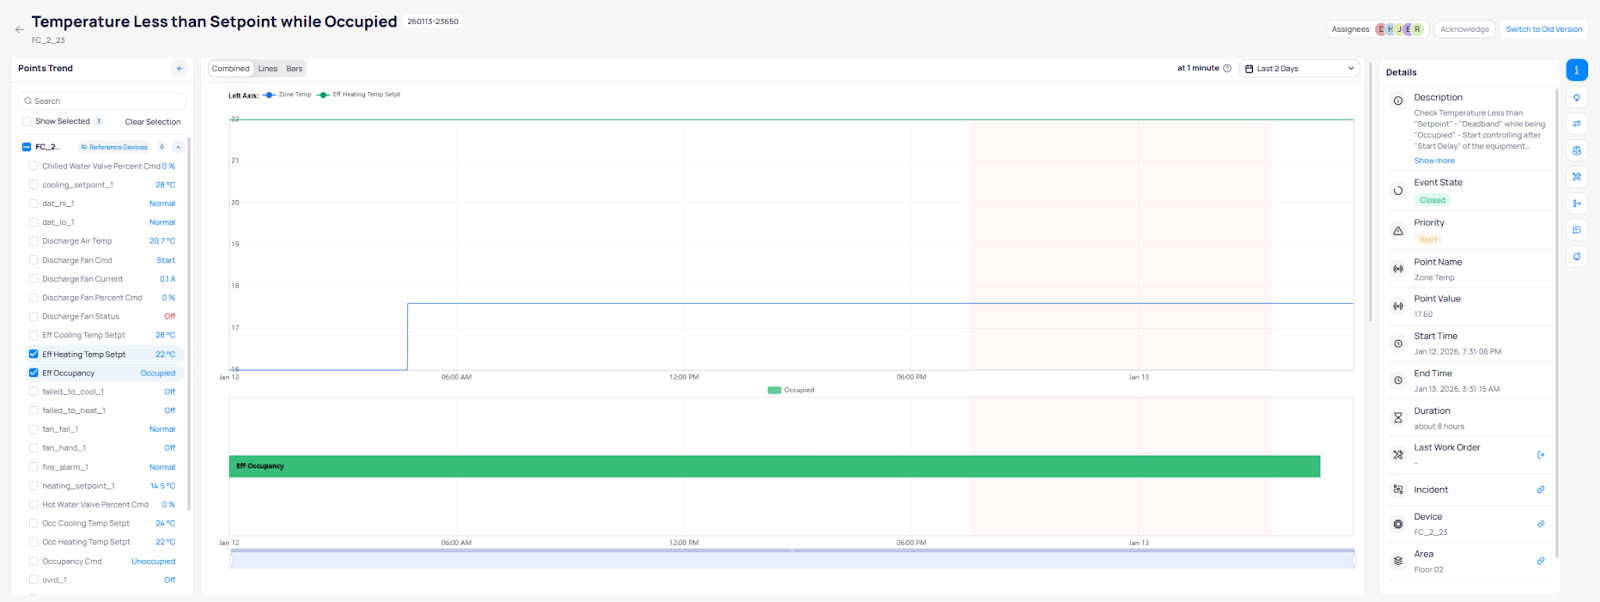
Task: Click the back arrow beside the alarm title
Action: pyautogui.click(x=19, y=30)
